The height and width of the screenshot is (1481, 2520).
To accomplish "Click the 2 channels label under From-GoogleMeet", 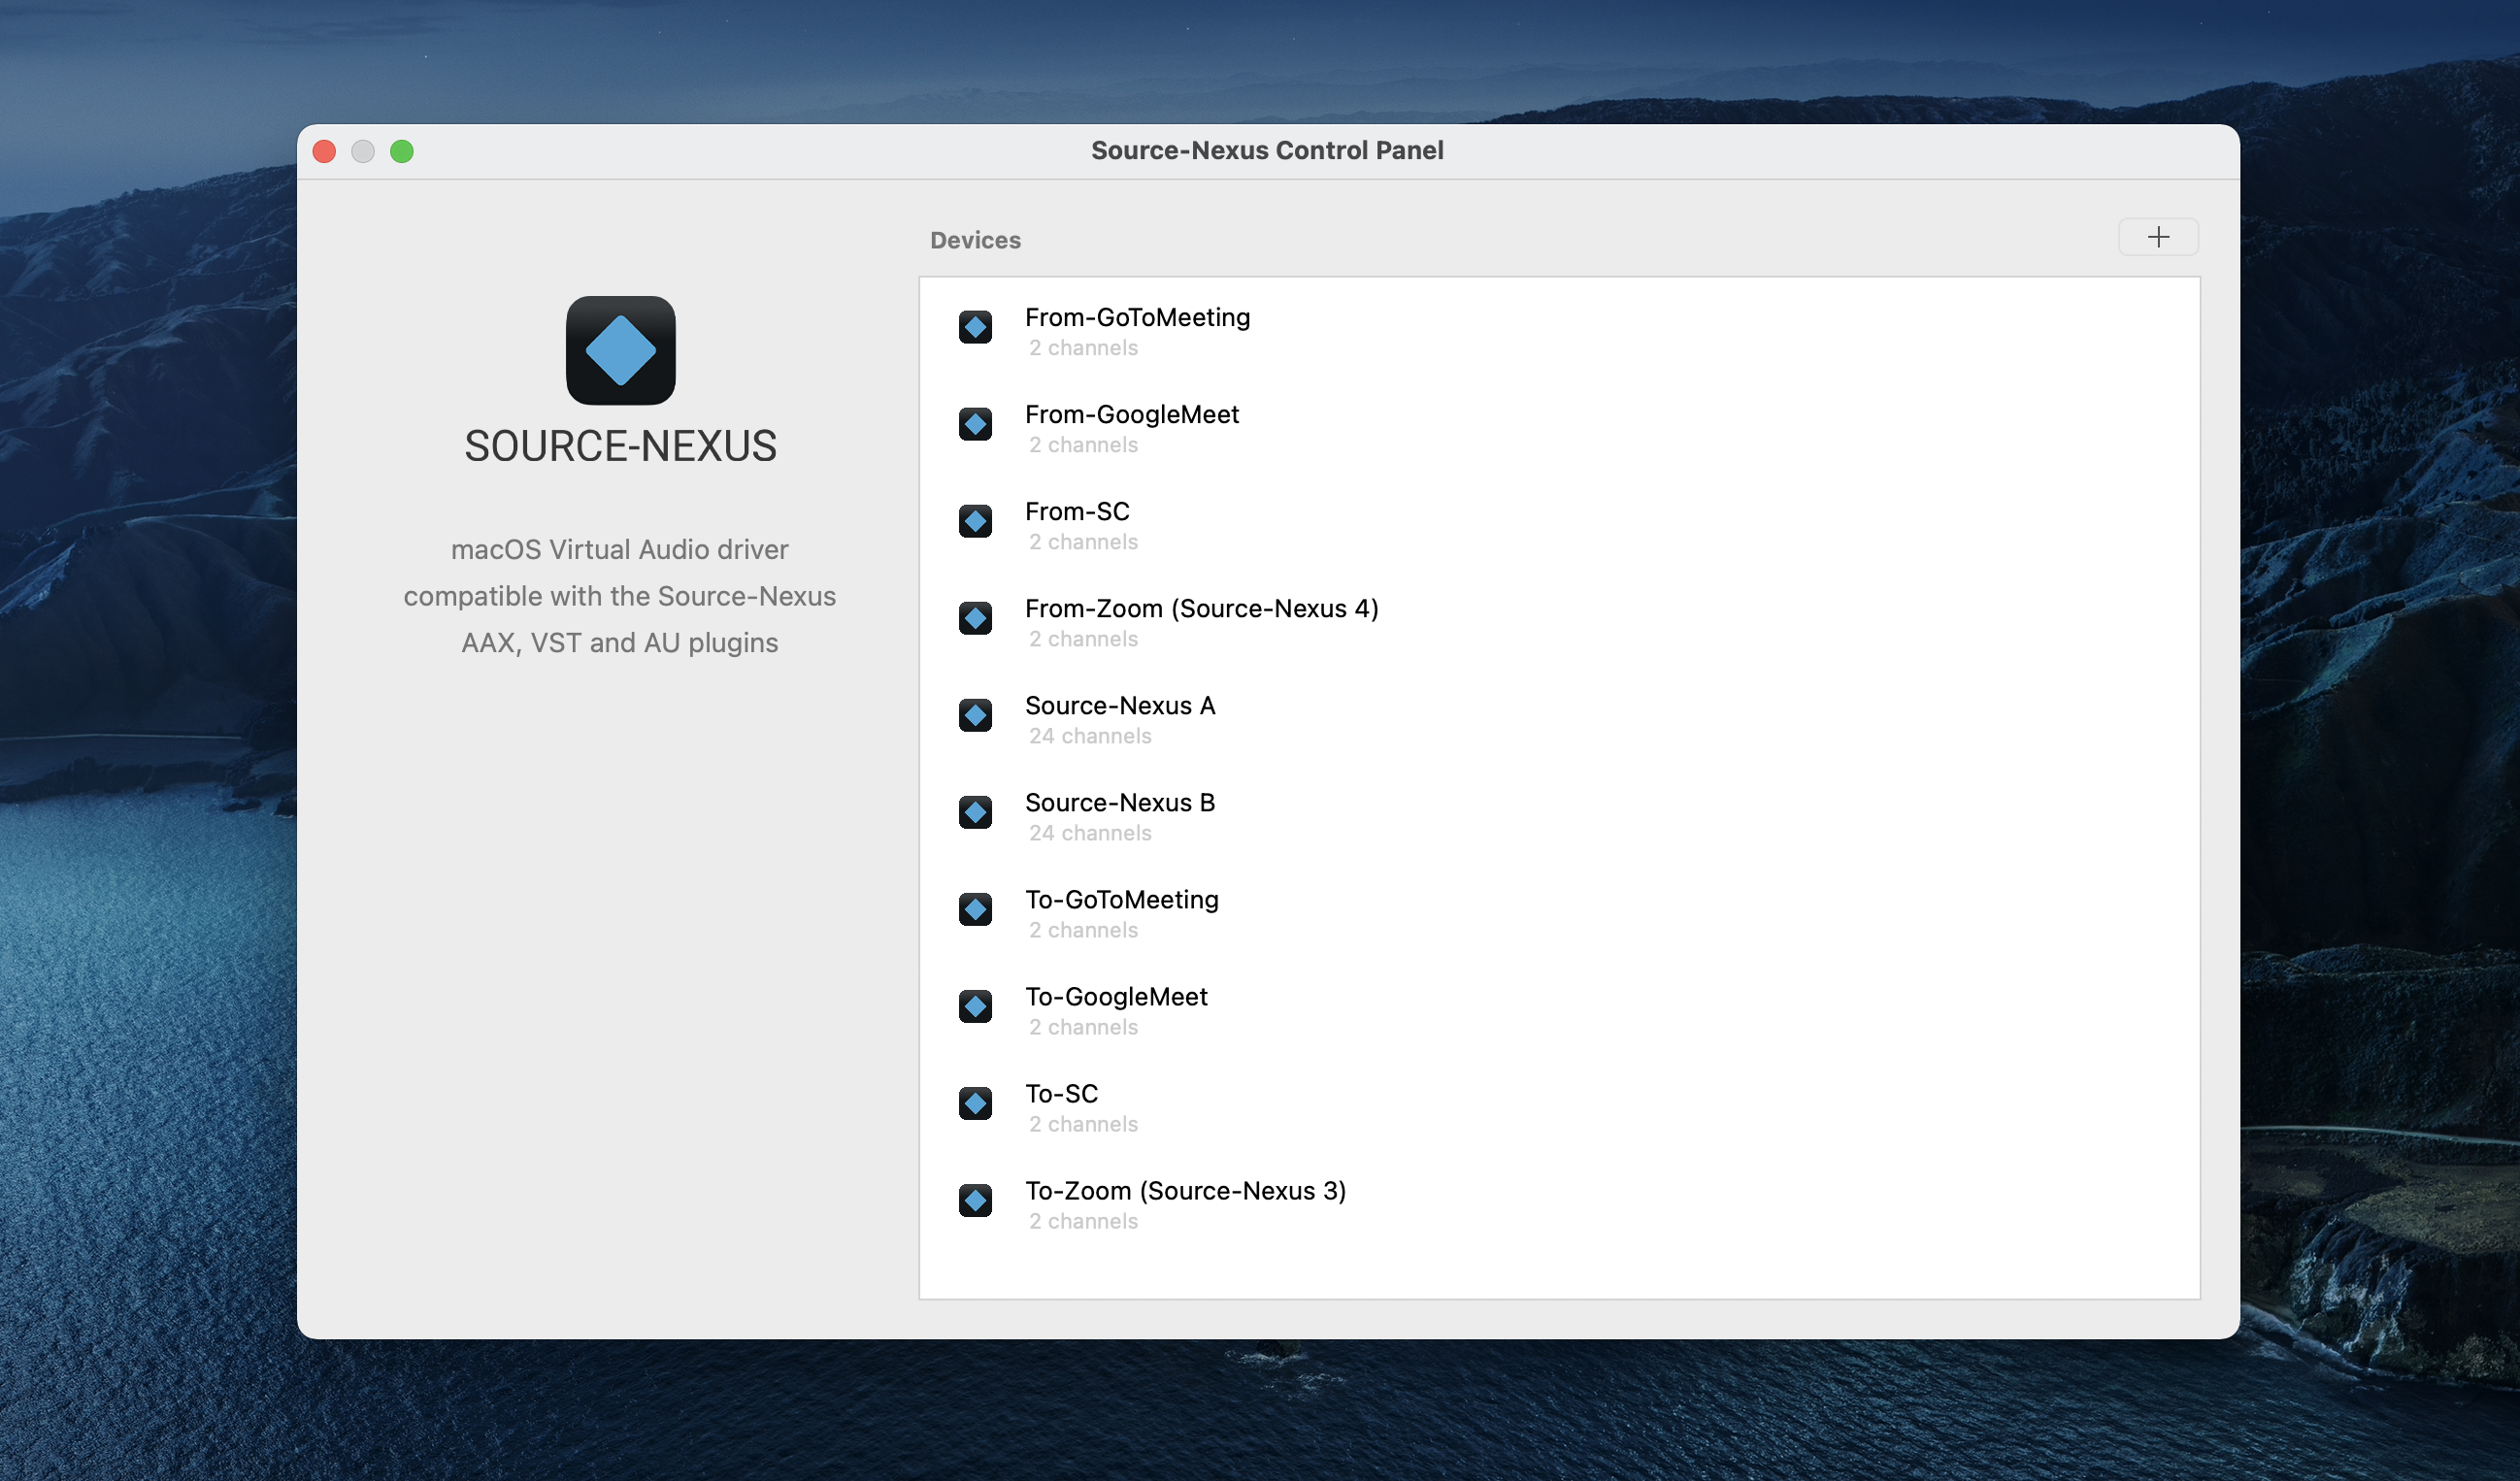I will (x=1083, y=445).
